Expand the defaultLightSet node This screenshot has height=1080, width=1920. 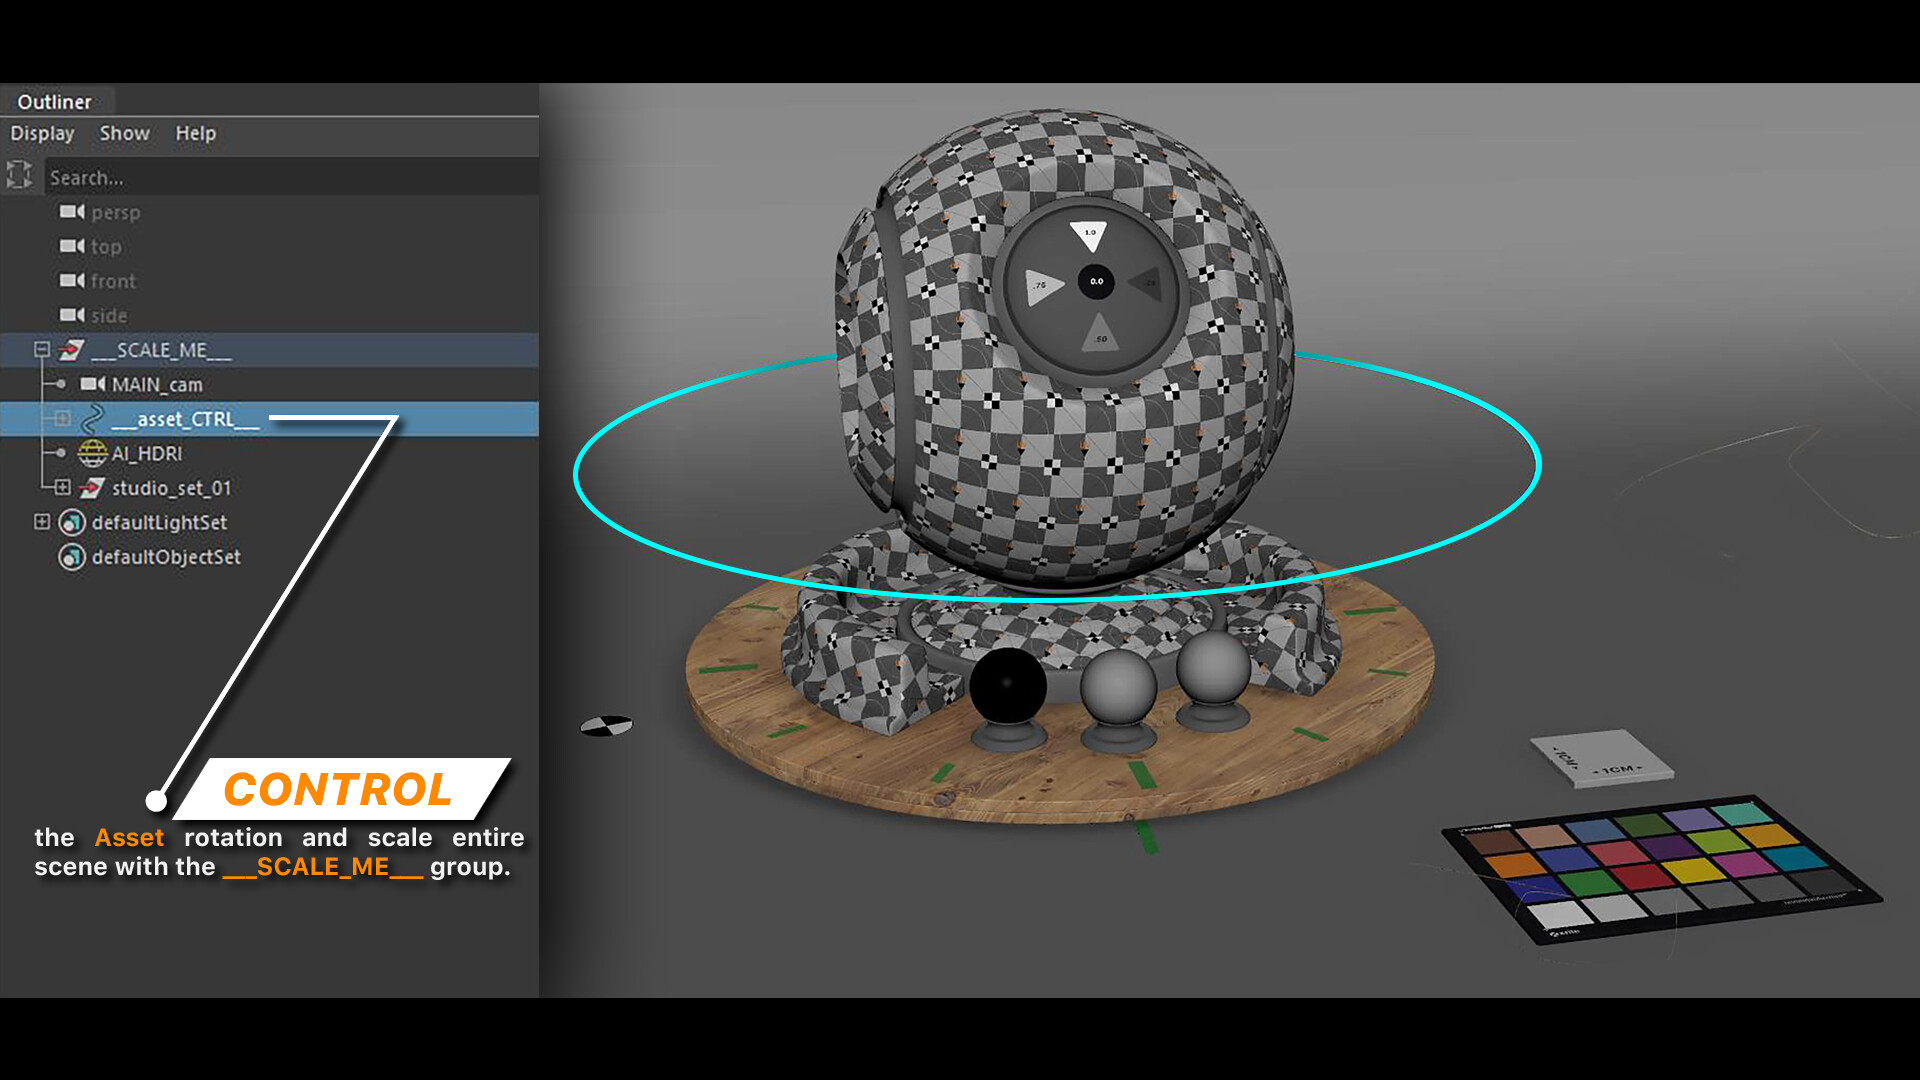41,522
